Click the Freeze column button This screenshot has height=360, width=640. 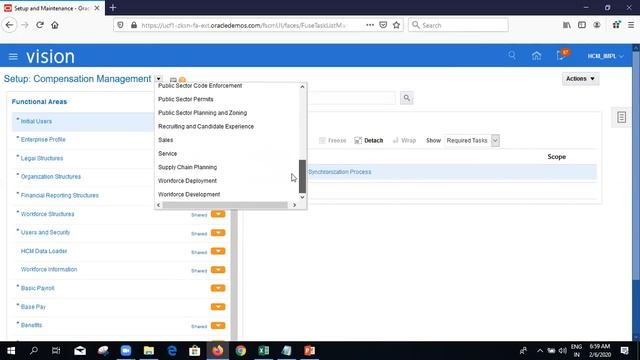pyautogui.click(x=332, y=140)
